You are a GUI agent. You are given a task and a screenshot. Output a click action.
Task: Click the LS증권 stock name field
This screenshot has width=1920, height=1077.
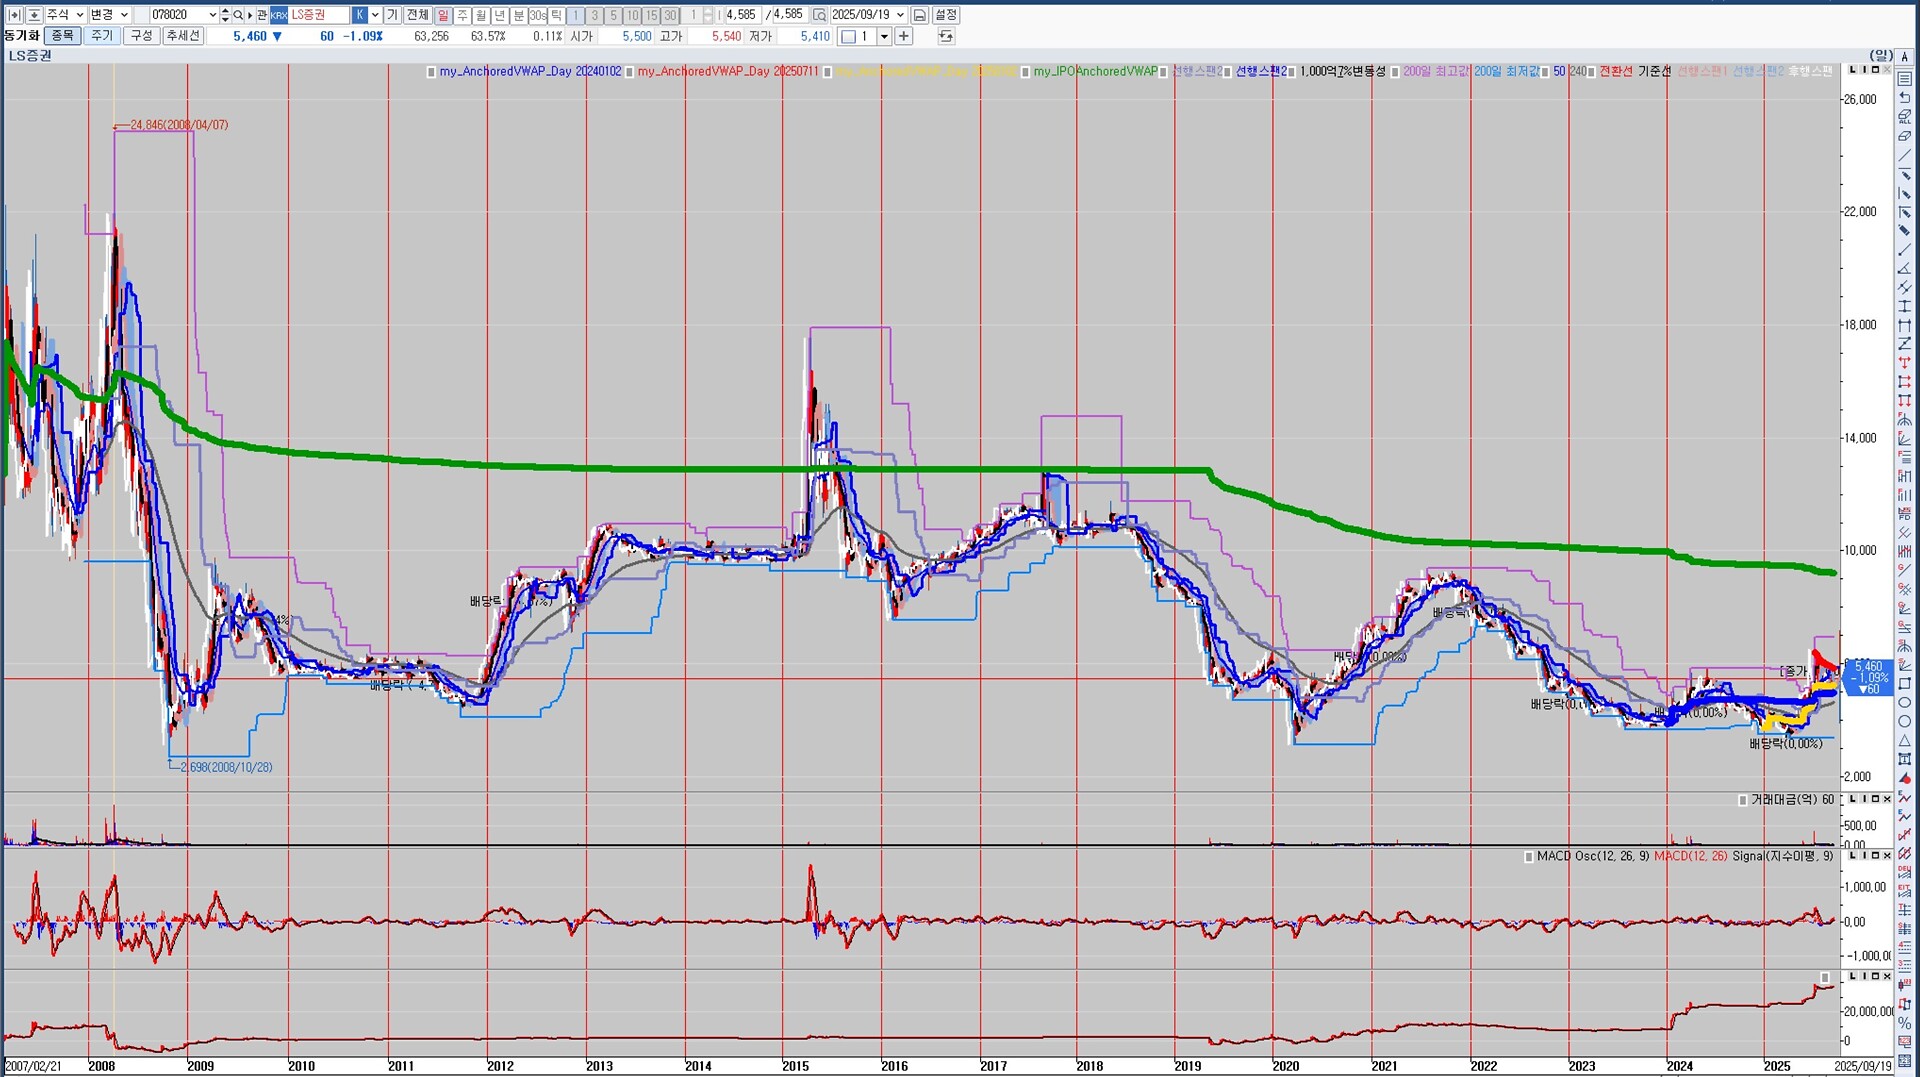318,15
